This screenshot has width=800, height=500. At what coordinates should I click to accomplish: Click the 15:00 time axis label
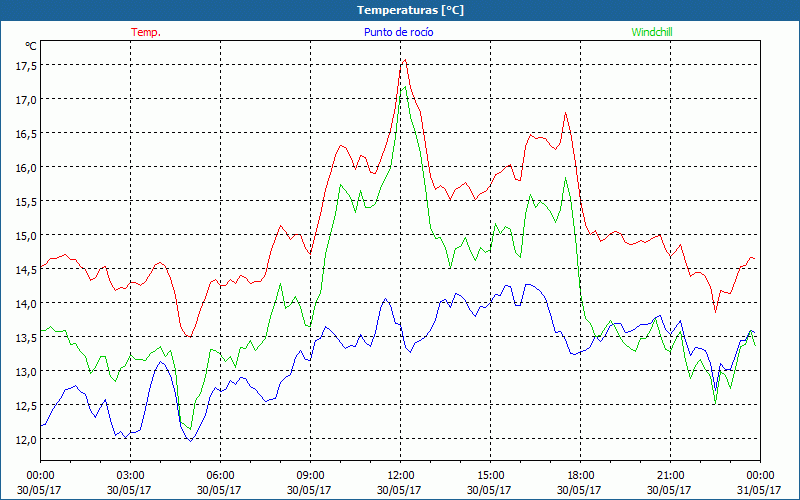coord(490,475)
